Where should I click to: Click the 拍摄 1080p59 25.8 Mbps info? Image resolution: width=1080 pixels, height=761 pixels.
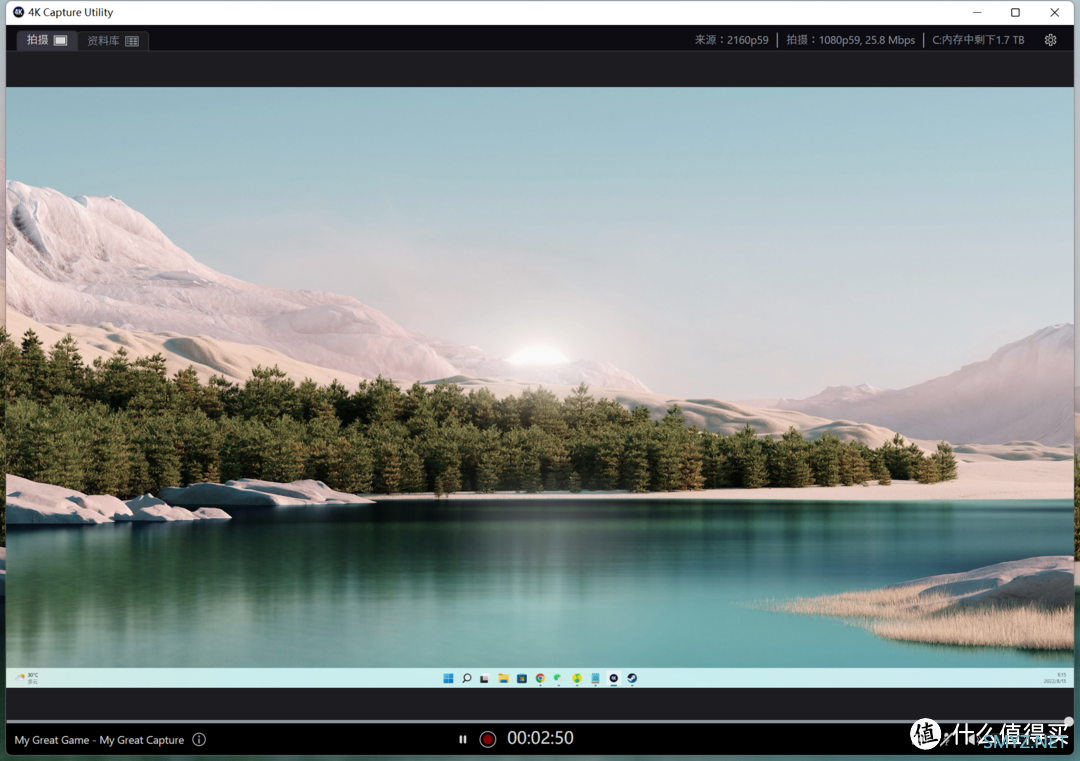click(x=850, y=40)
